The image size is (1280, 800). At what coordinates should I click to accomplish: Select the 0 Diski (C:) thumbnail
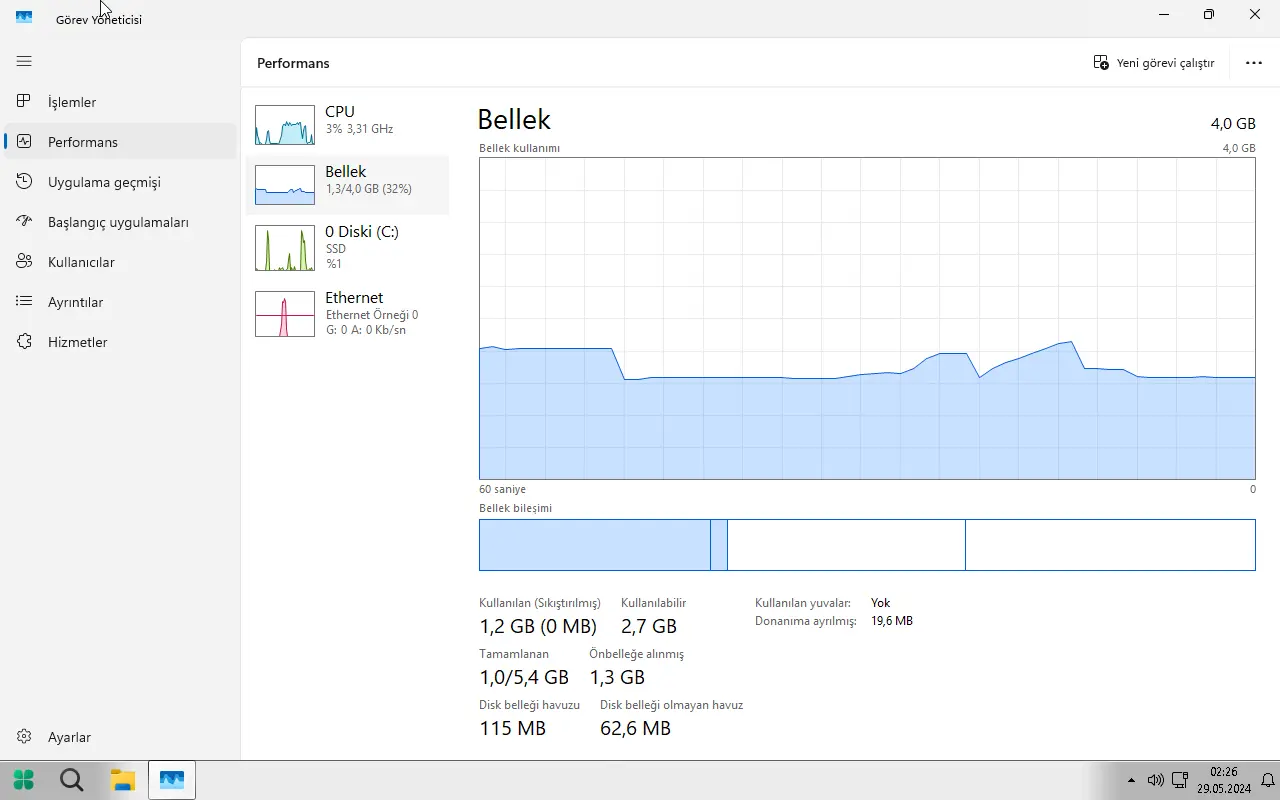coord(285,248)
